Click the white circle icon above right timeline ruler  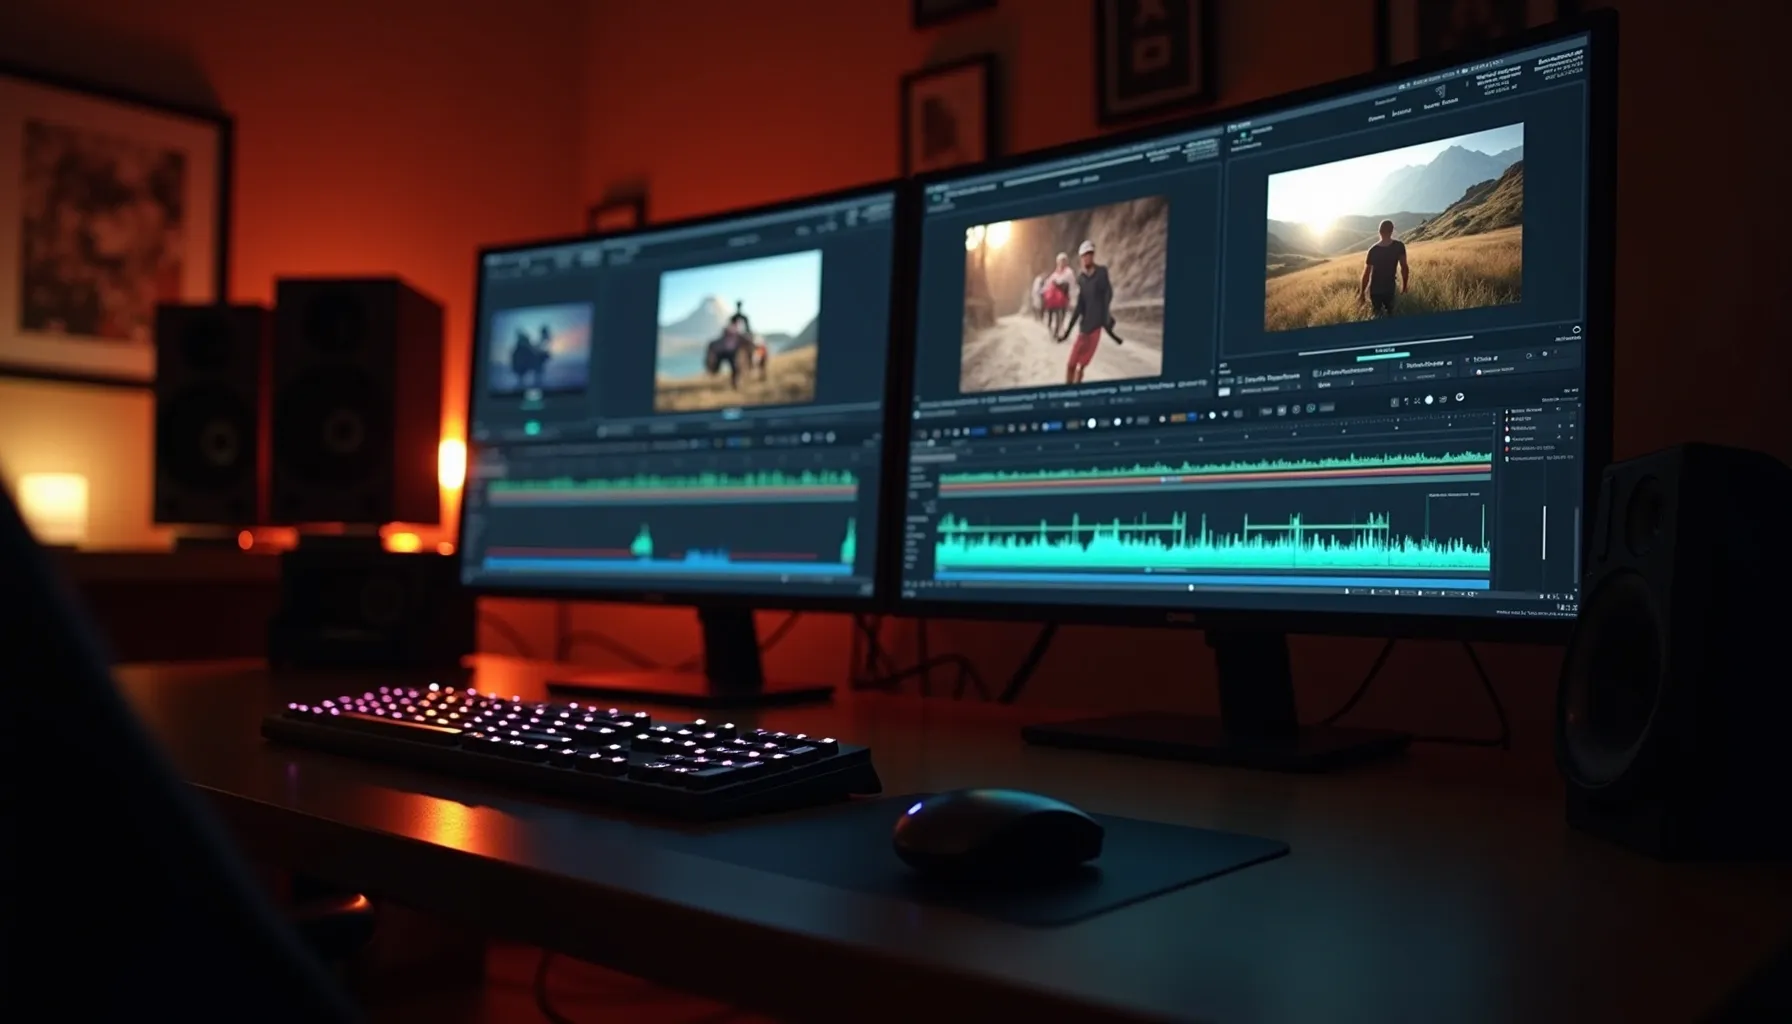(1428, 400)
